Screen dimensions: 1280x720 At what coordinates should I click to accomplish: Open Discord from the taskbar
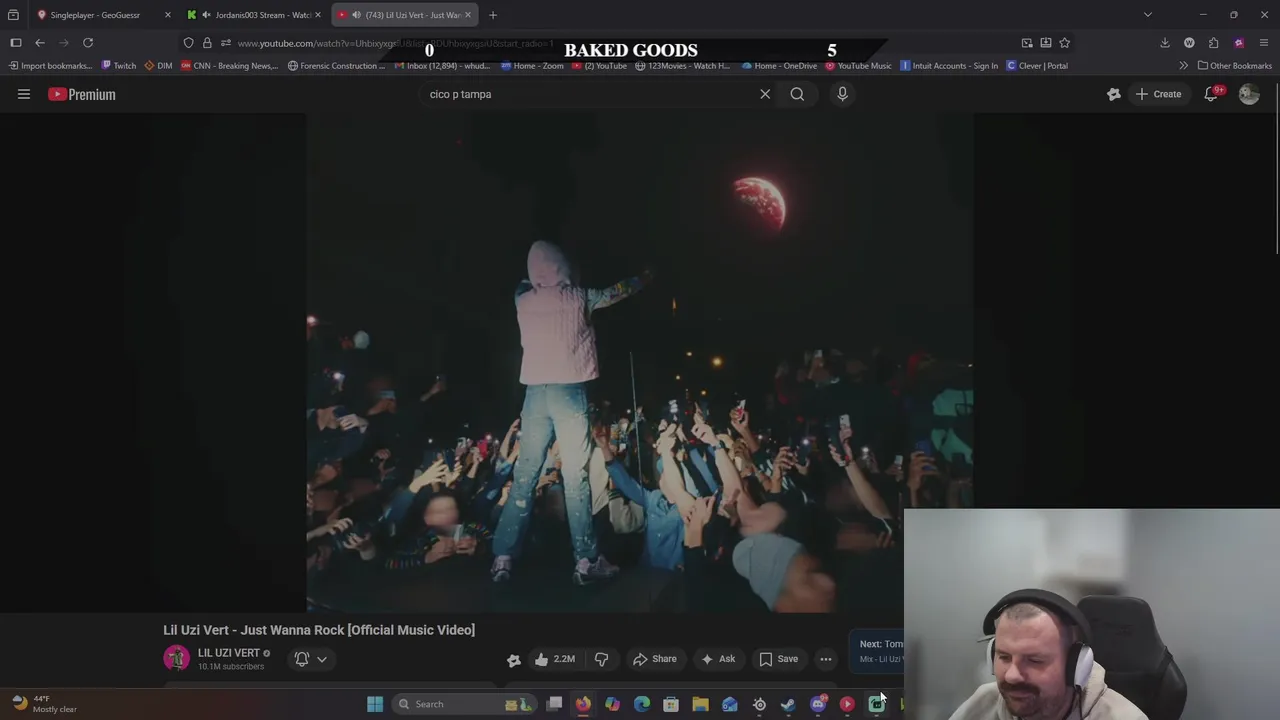pyautogui.click(x=818, y=704)
